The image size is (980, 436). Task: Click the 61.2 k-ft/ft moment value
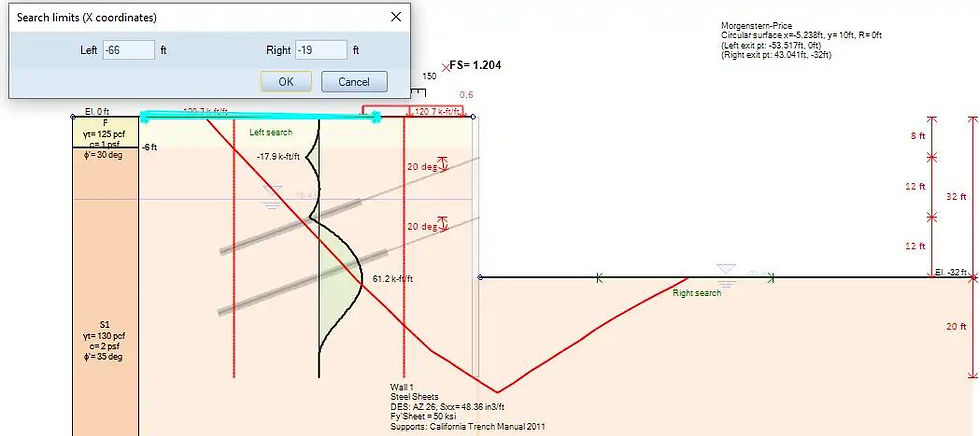[392, 279]
